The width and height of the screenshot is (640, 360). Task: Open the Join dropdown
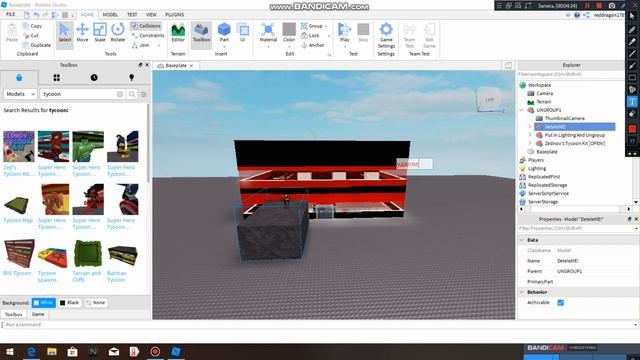[159, 45]
